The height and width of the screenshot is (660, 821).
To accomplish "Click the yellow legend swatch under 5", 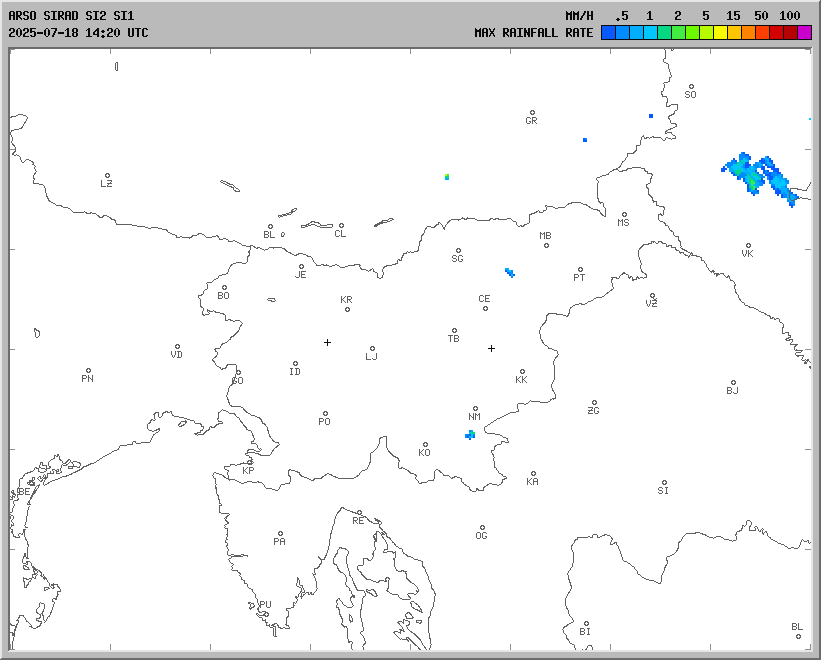I will point(720,33).
